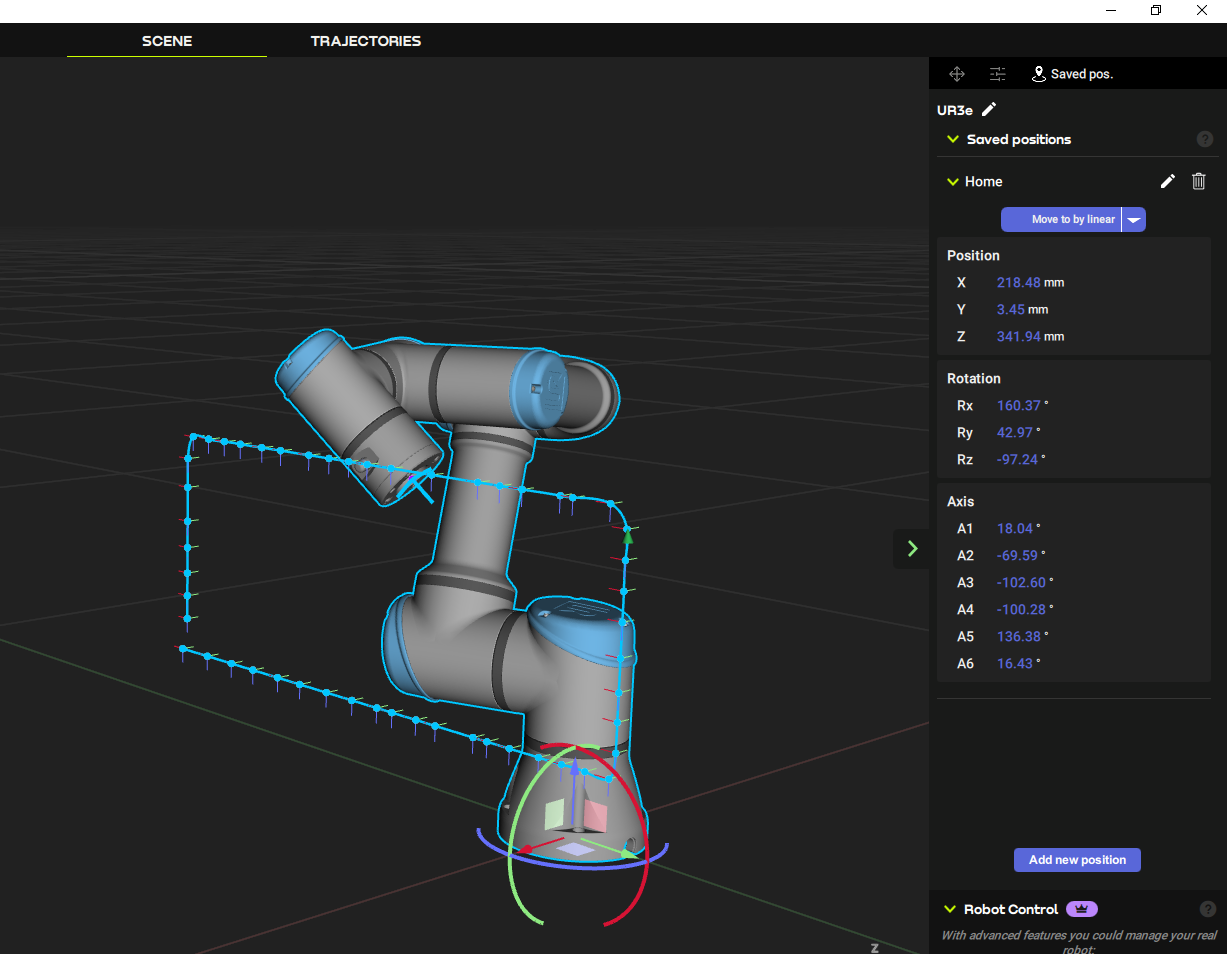Collapse the Saved positions section
This screenshot has height=954, width=1227.
click(x=951, y=139)
